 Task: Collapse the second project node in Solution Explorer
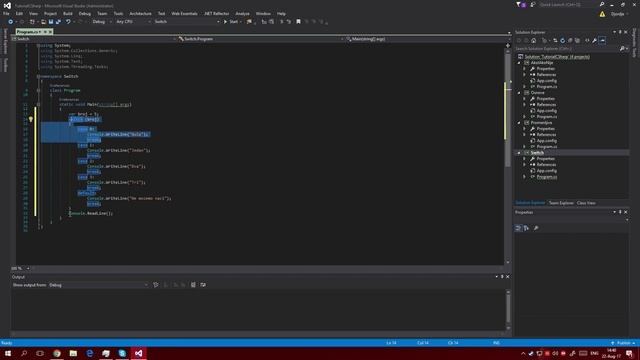[519, 93]
